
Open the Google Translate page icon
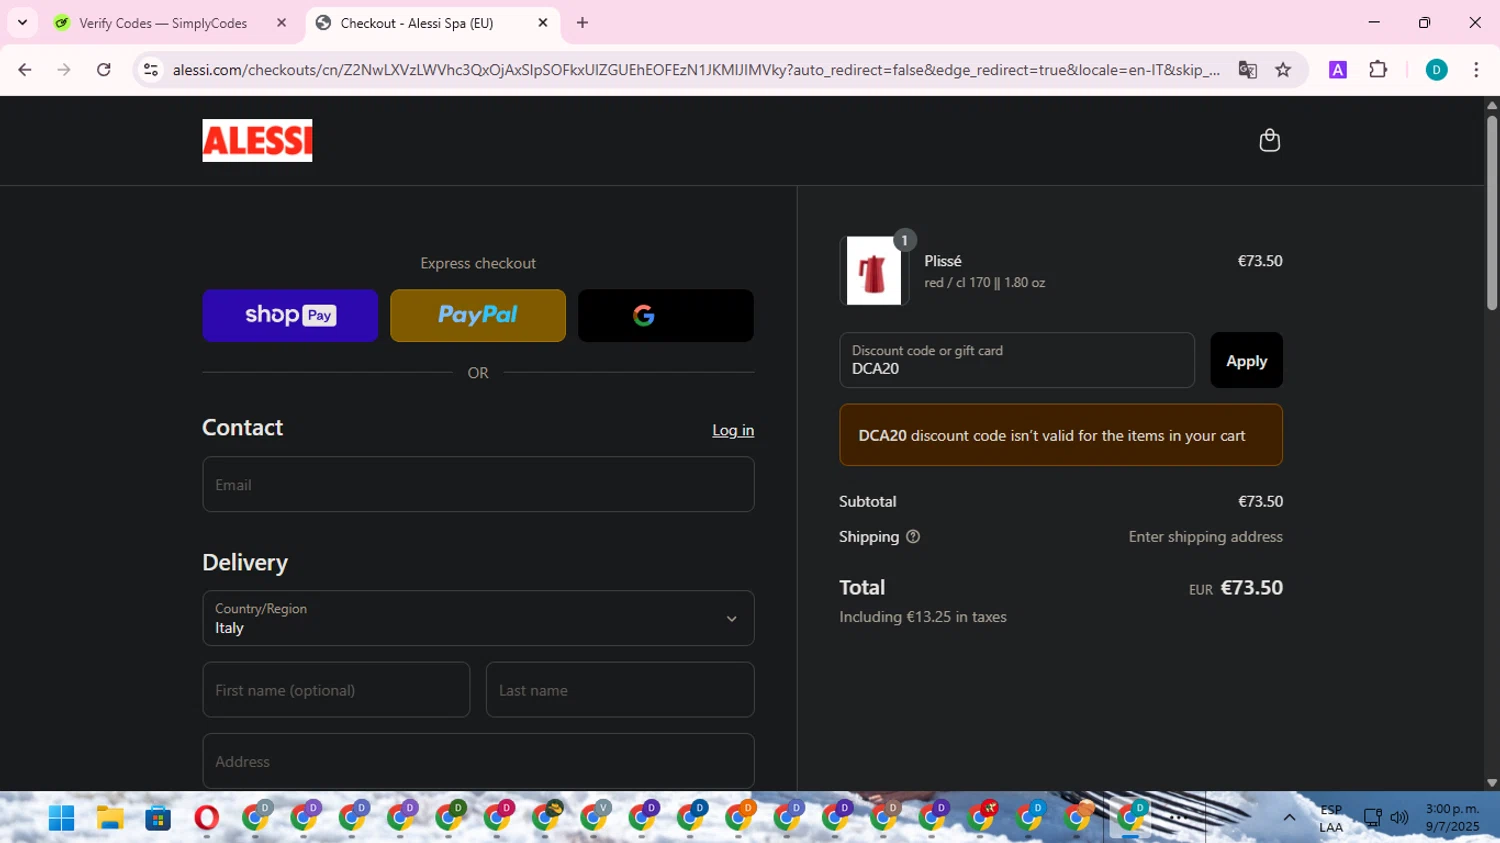1247,70
